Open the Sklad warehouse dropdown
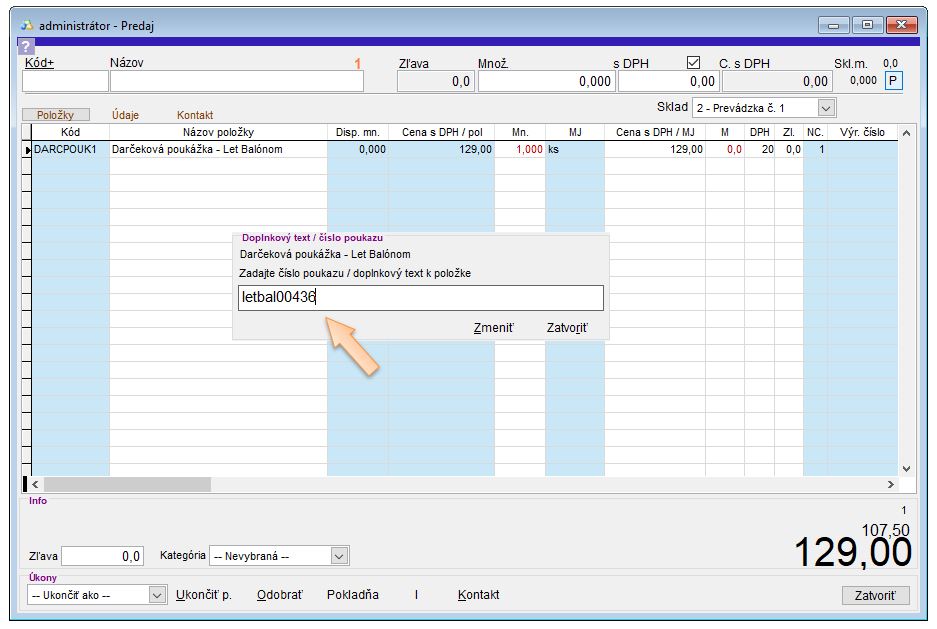The width and height of the screenshot is (937, 629). [x=826, y=107]
